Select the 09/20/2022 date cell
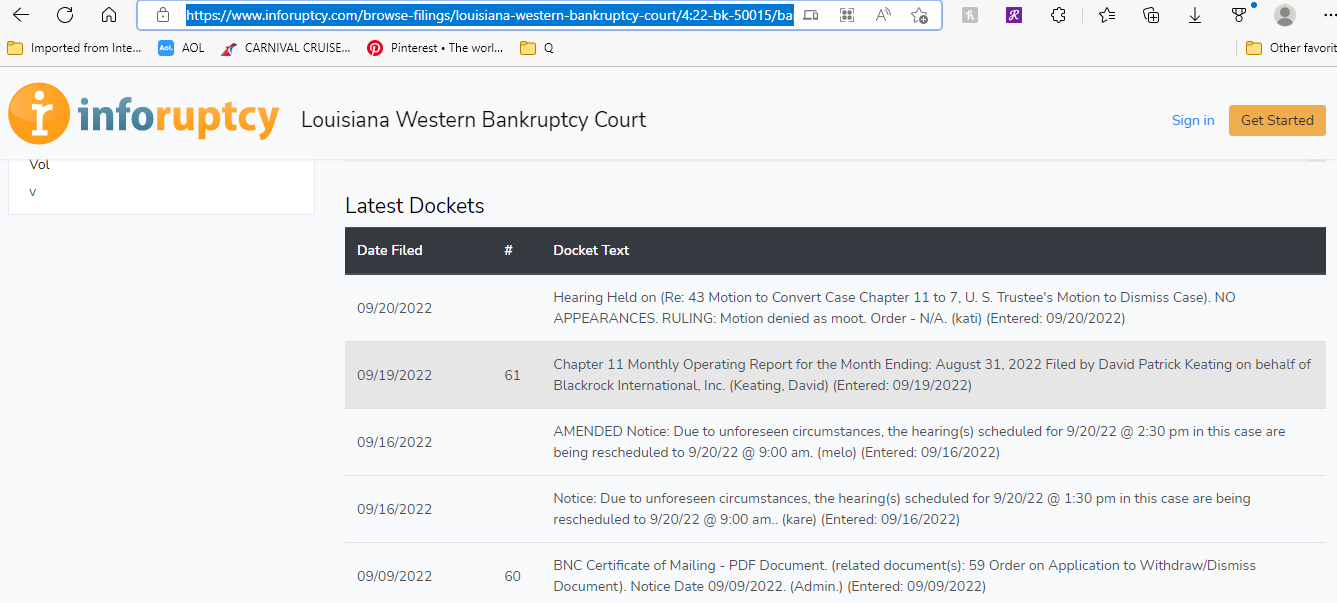Viewport: 1337px width, 603px height. point(395,308)
